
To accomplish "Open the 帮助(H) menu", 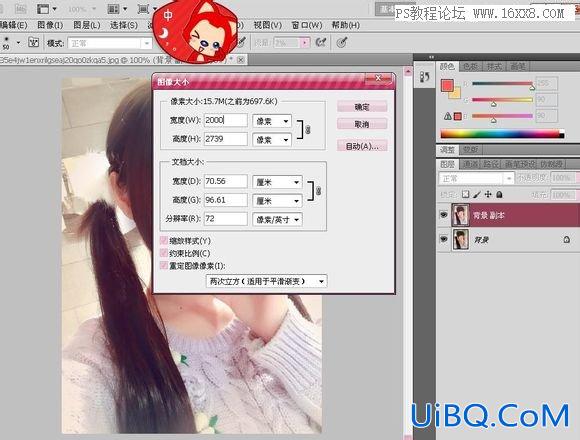I will [x=345, y=25].
